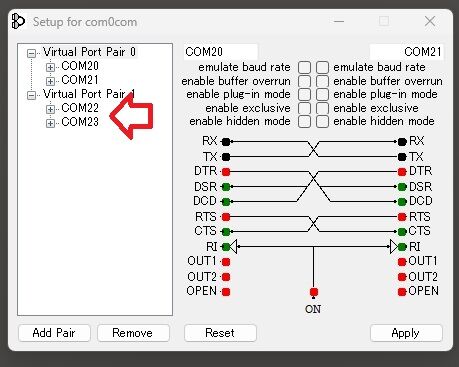The image size is (459, 367).
Task: Click the right OUT1 red pin
Action: pos(402,262)
